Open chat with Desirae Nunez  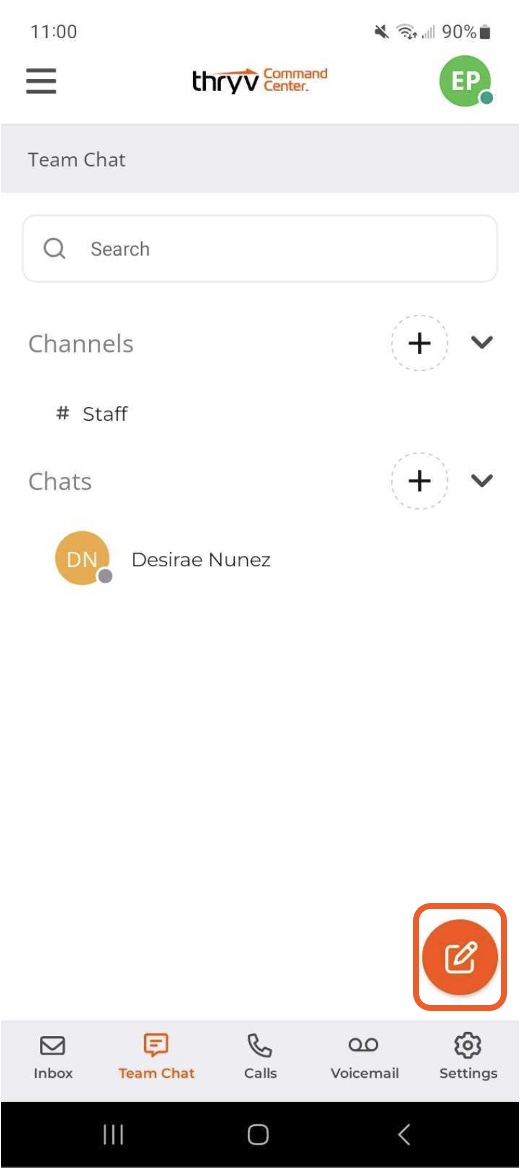[x=260, y=559]
